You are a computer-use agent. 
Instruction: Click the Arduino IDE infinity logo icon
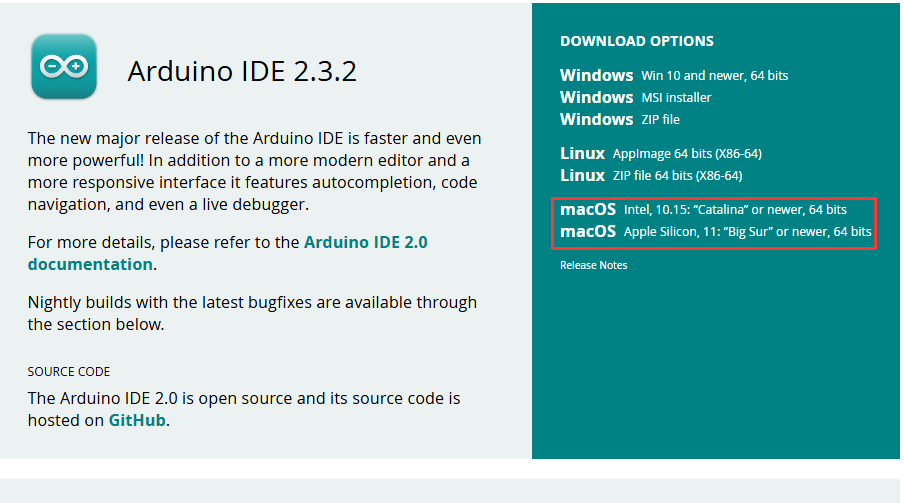[64, 66]
